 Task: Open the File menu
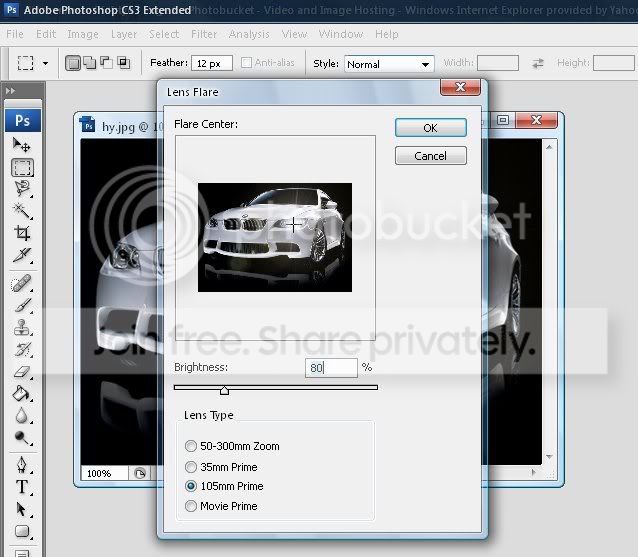(15, 34)
